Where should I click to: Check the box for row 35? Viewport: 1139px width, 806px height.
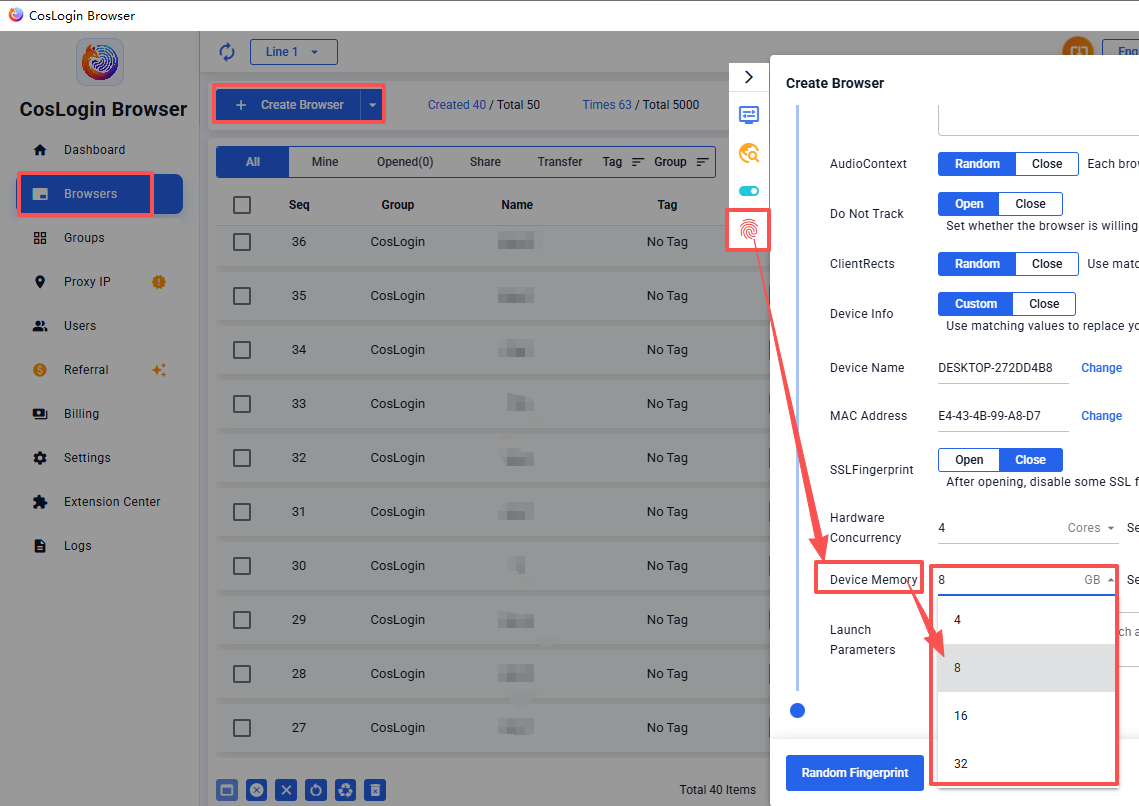pos(242,296)
